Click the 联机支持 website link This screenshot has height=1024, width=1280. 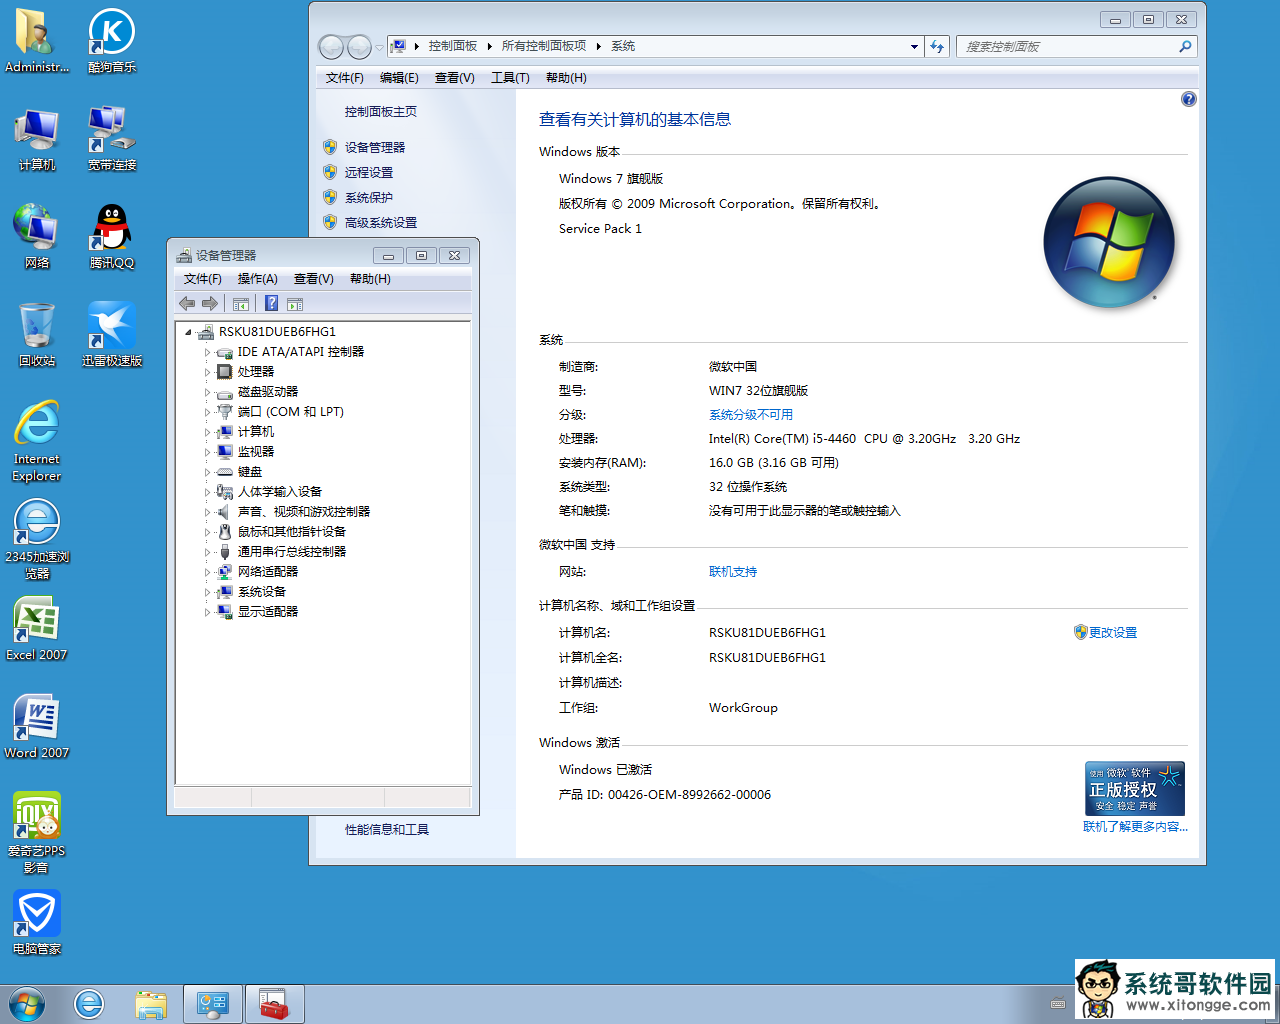point(733,572)
